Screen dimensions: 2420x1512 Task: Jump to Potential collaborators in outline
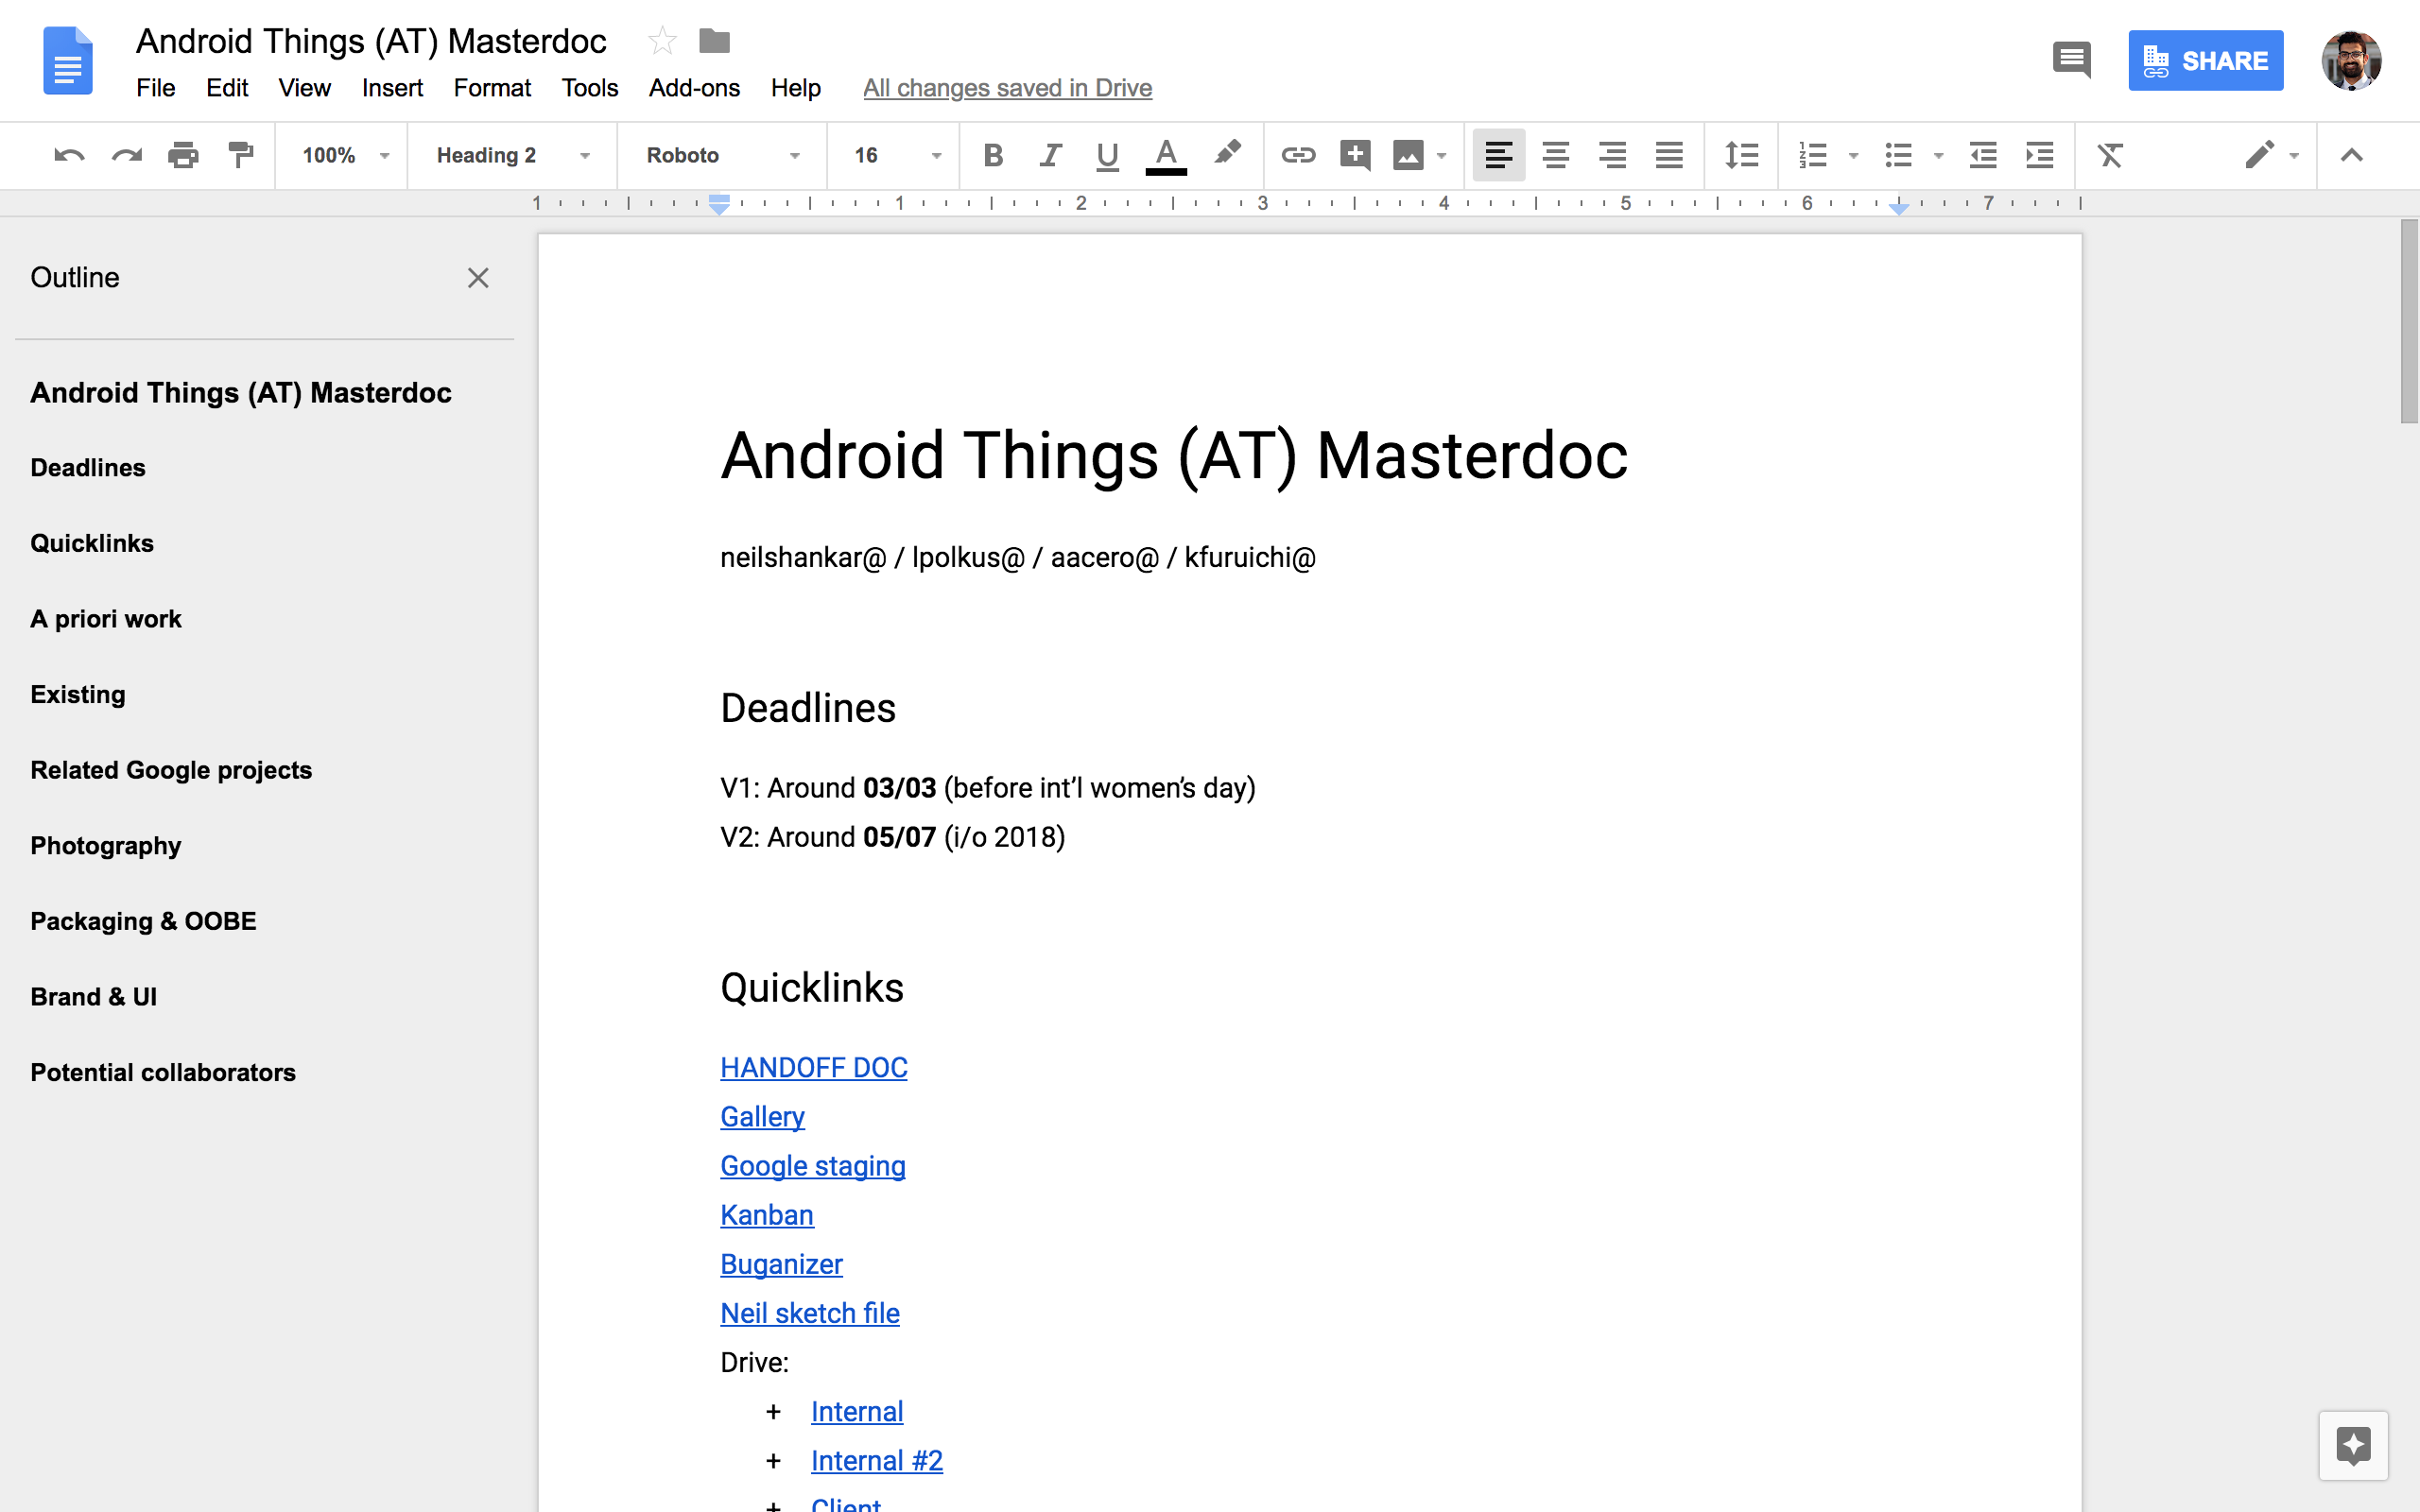click(163, 1073)
